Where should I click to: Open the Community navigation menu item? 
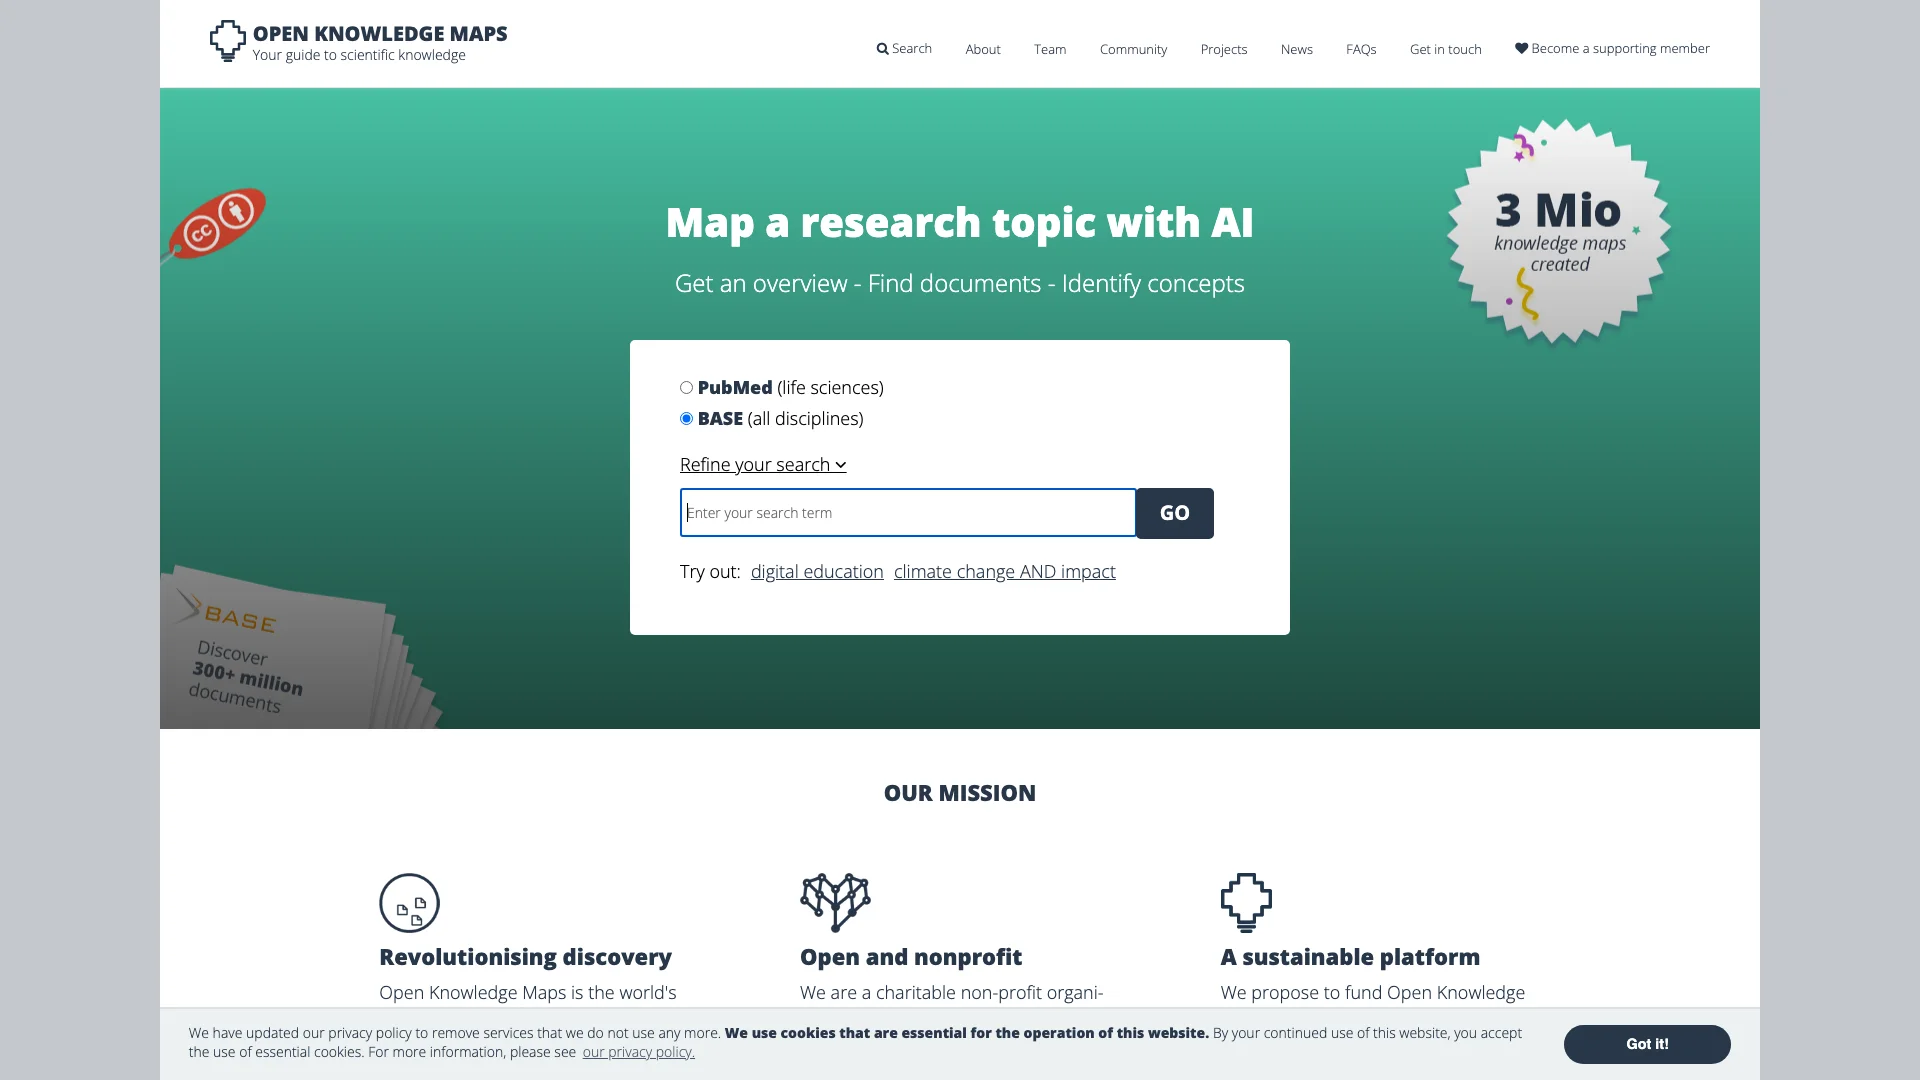click(x=1133, y=49)
